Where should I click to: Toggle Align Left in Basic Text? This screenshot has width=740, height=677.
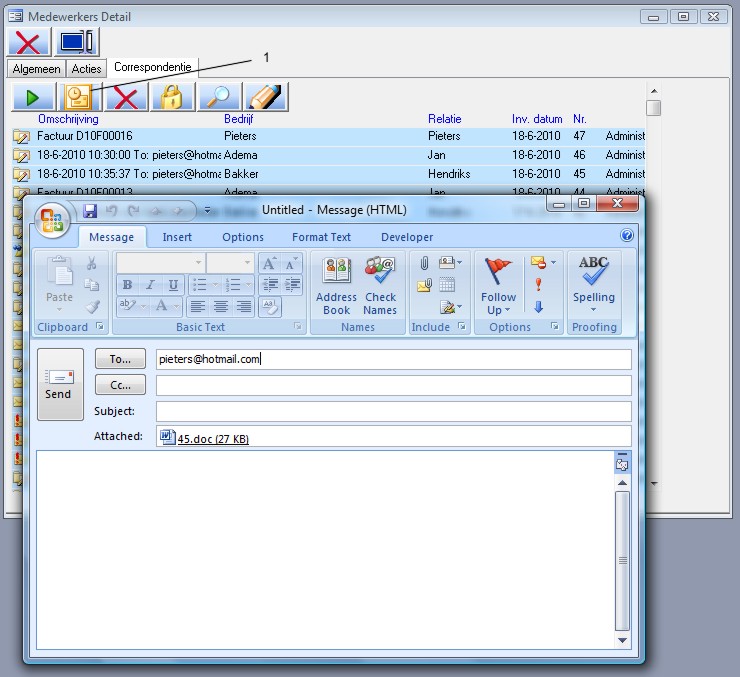click(x=198, y=307)
